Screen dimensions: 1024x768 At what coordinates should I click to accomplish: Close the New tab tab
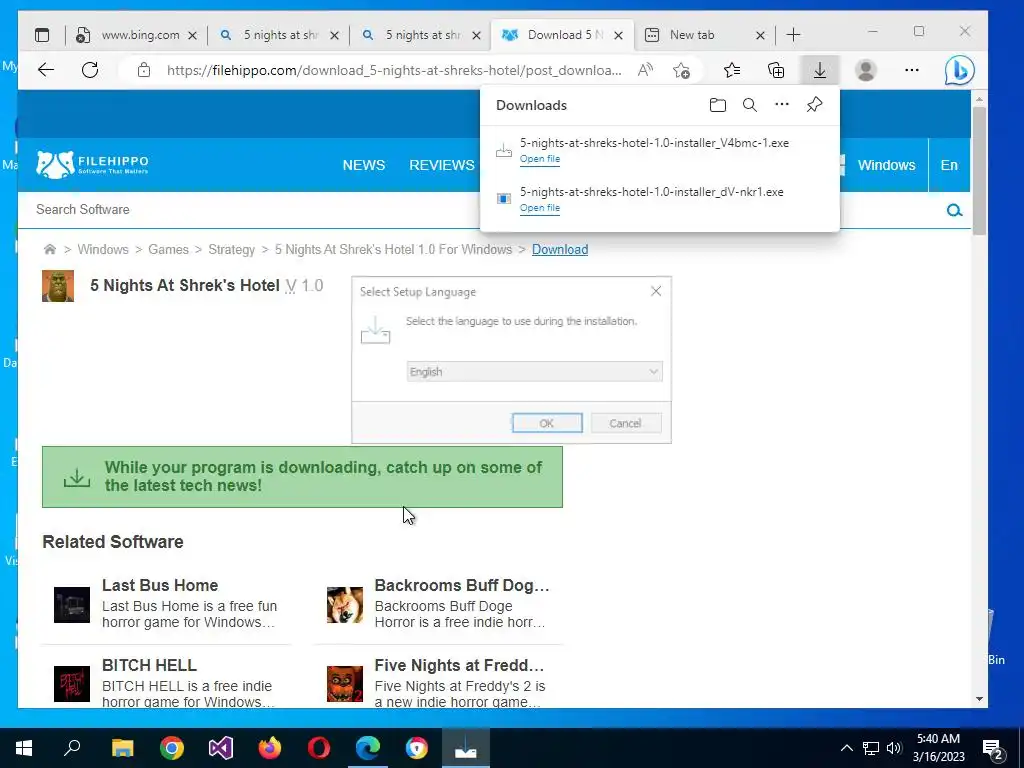pyautogui.click(x=760, y=35)
